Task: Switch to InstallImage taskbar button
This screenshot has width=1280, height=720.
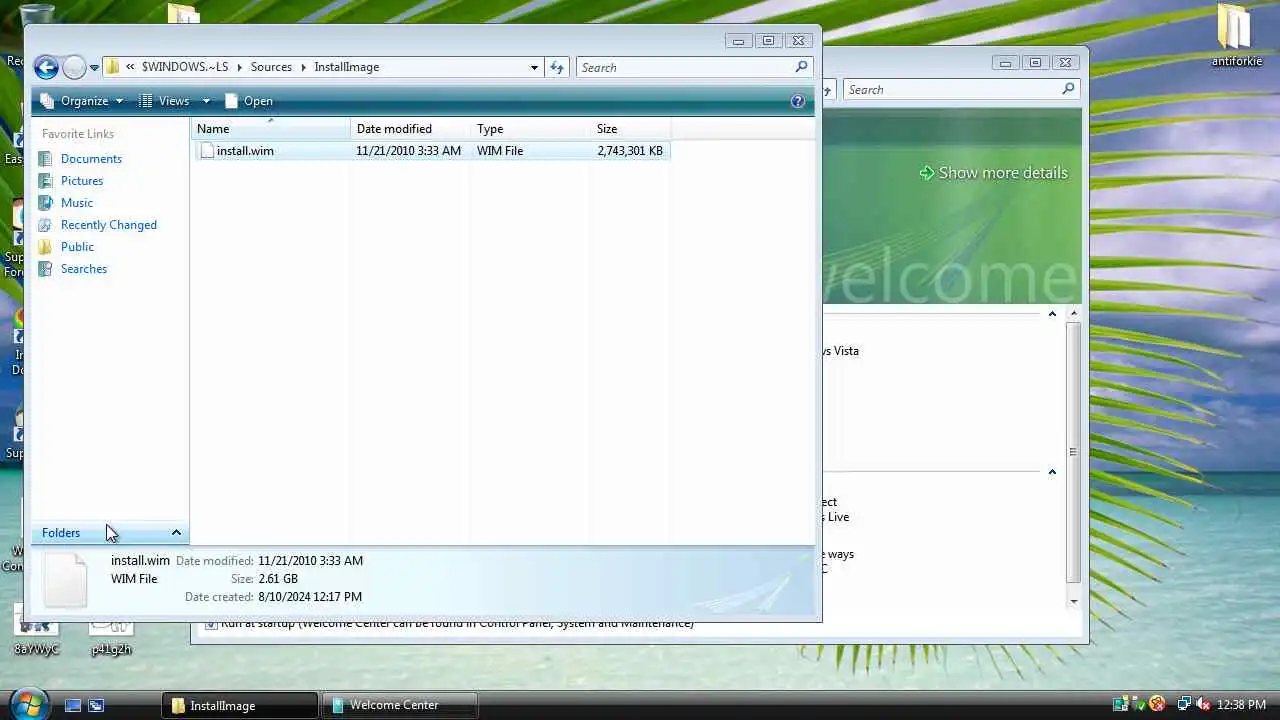Action: [240, 705]
